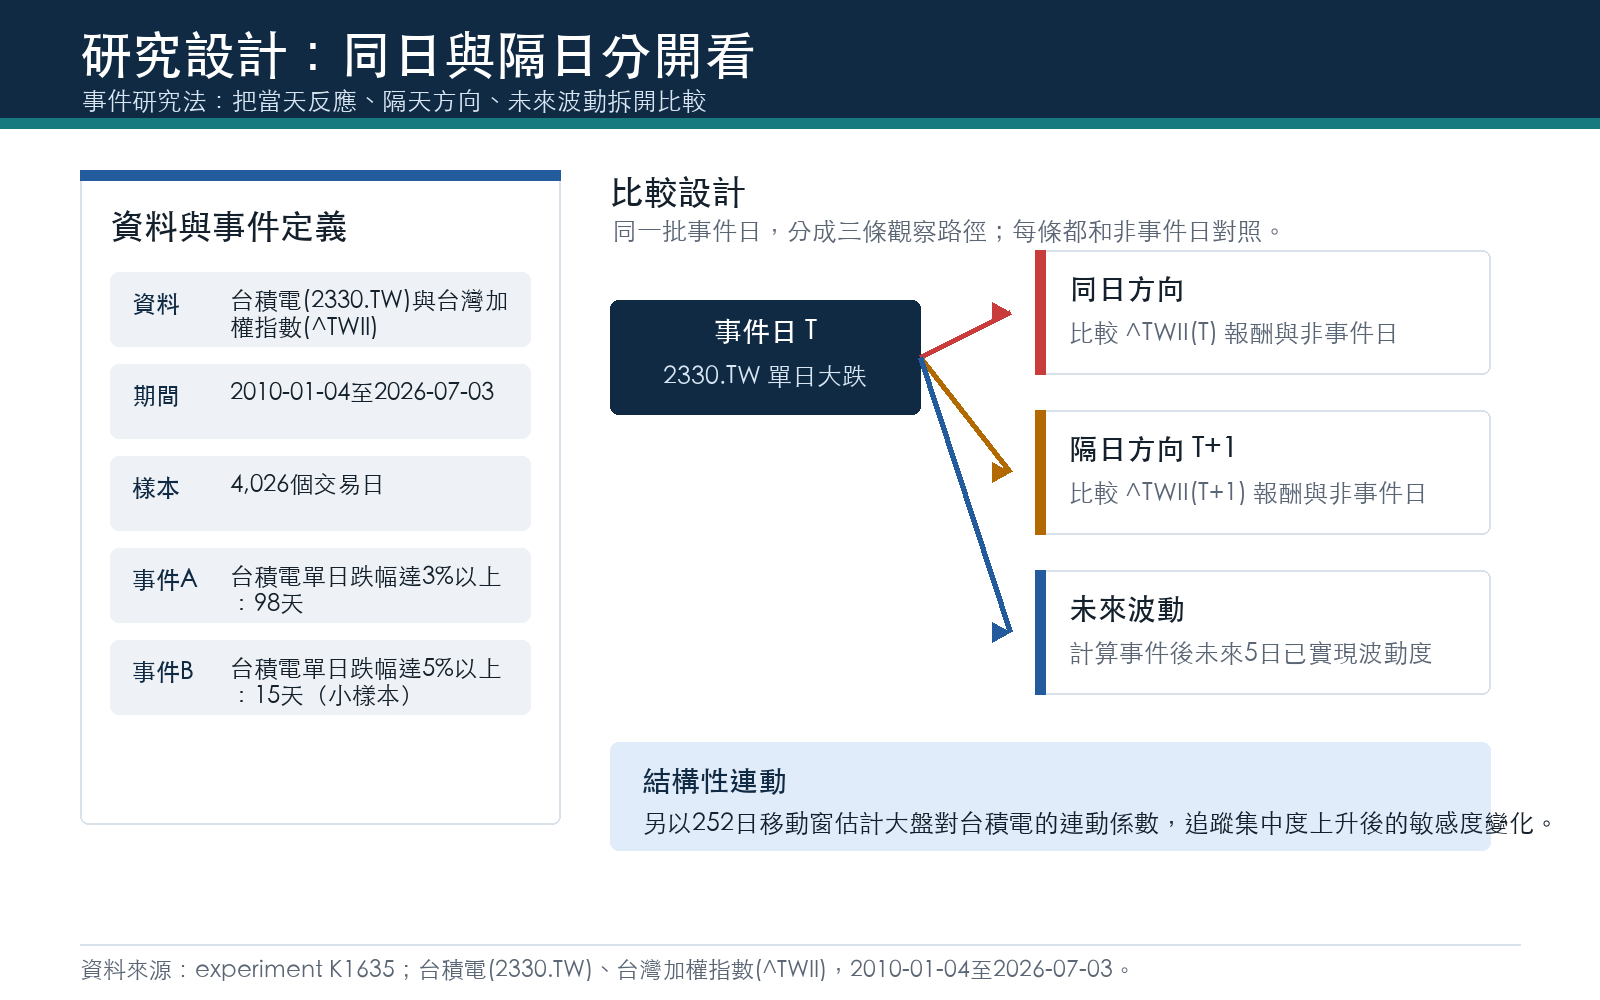Image resolution: width=1600 pixels, height=1000 pixels.
Task: Select 計算事件後未來5日已實現波動度 text
Action: point(1251,653)
